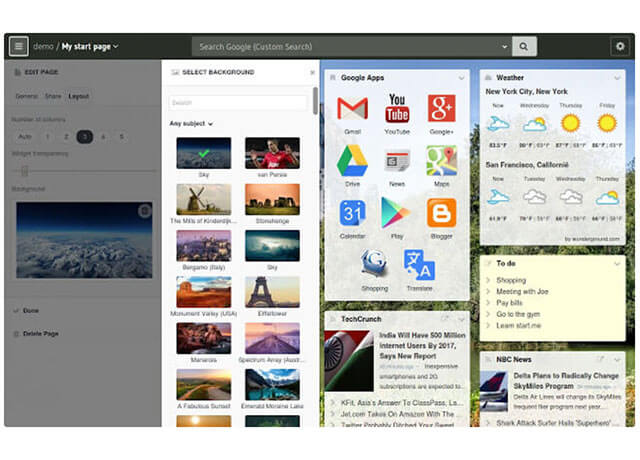Open the settings gear icon
This screenshot has height=460, width=640.
(619, 46)
